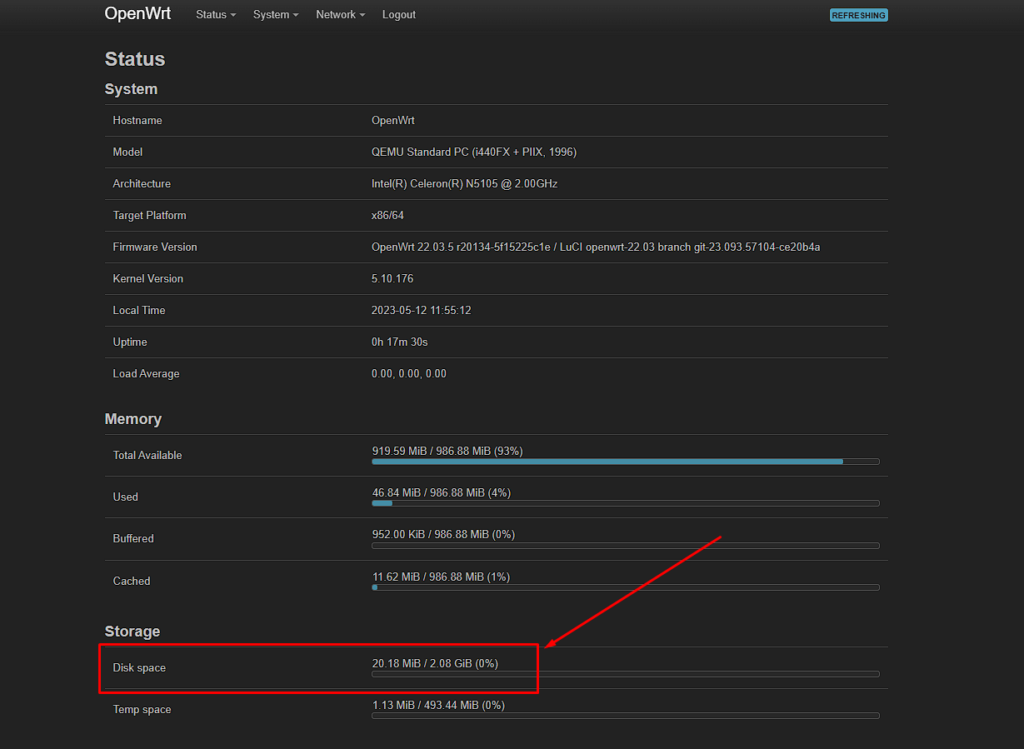Viewport: 1024px width, 749px height.
Task: Select 919.59 MiB / 986.88 MiB (93%) text
Action: (447, 451)
